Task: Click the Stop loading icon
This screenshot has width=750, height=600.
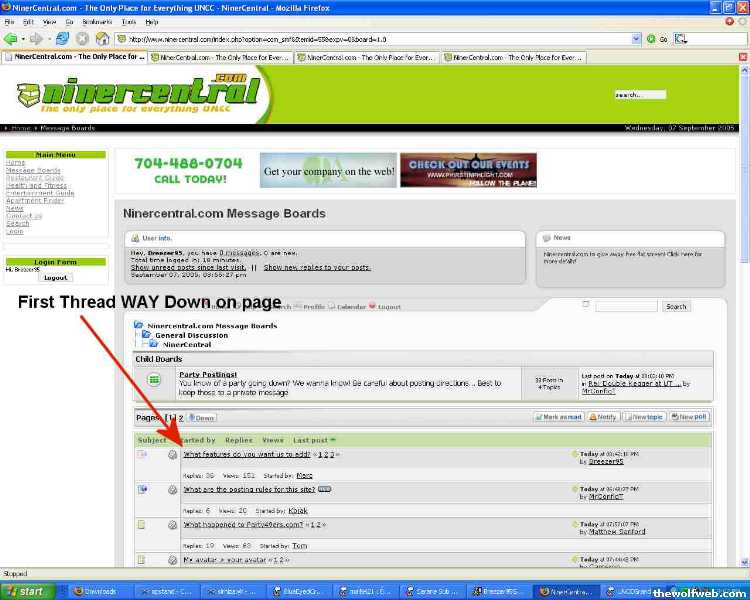Action: (x=82, y=38)
